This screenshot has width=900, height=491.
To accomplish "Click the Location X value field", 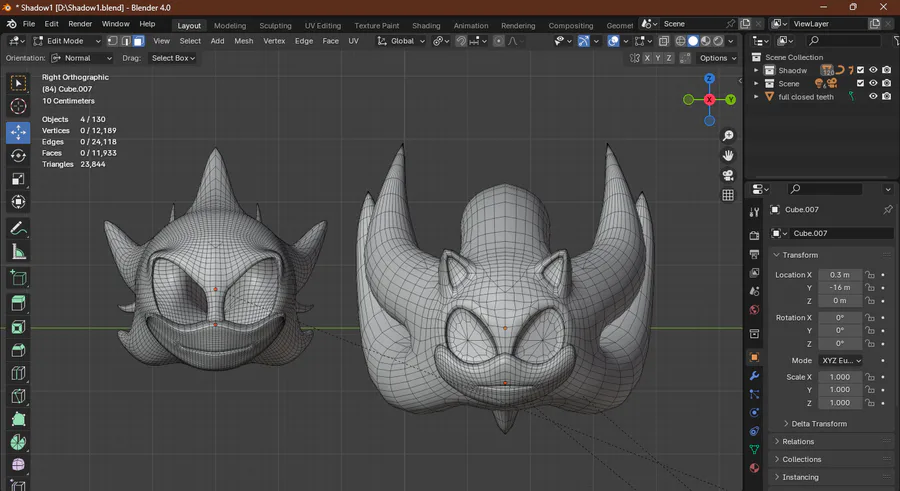I will (x=839, y=274).
